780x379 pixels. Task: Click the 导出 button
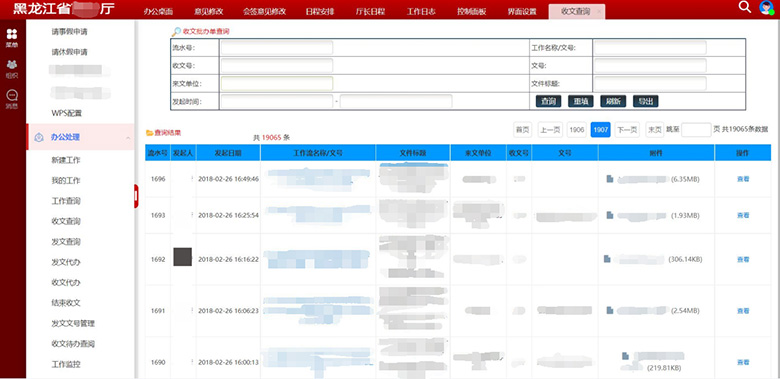tap(646, 101)
